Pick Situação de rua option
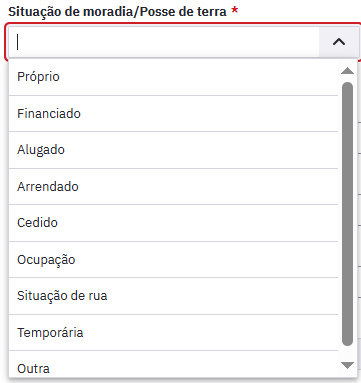361x383 pixels. [x=173, y=296]
